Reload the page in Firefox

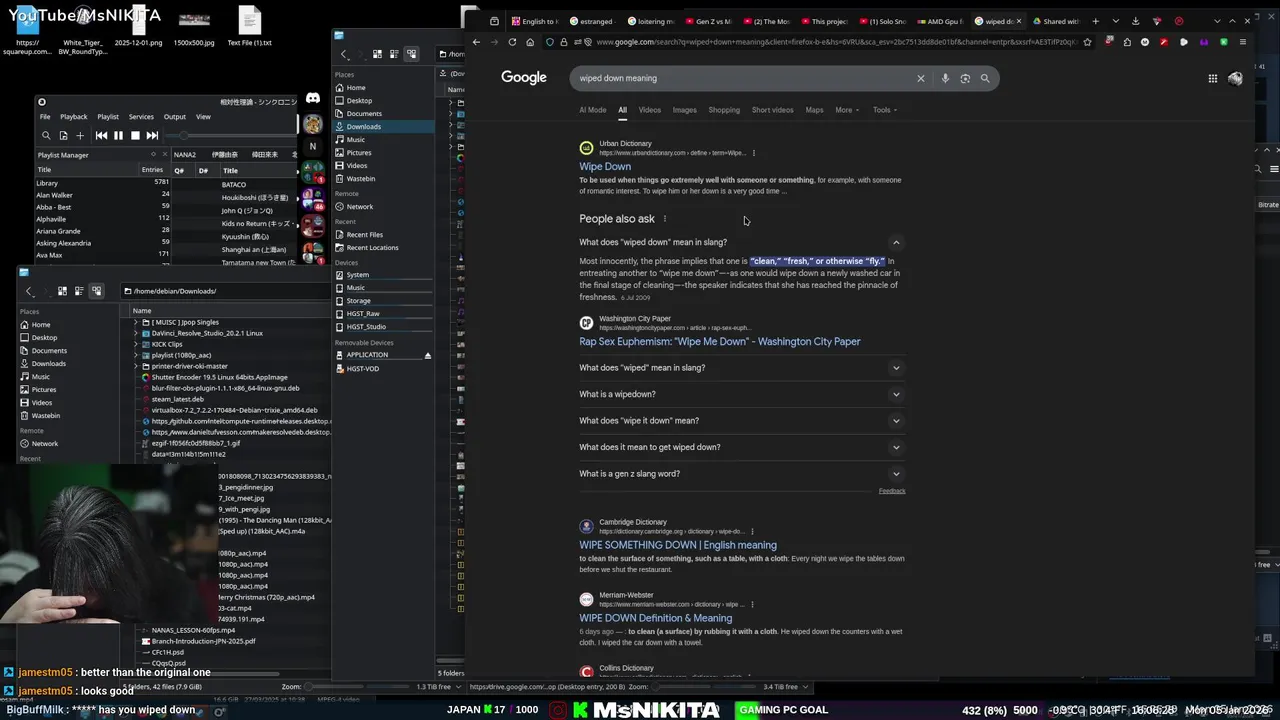512,42
